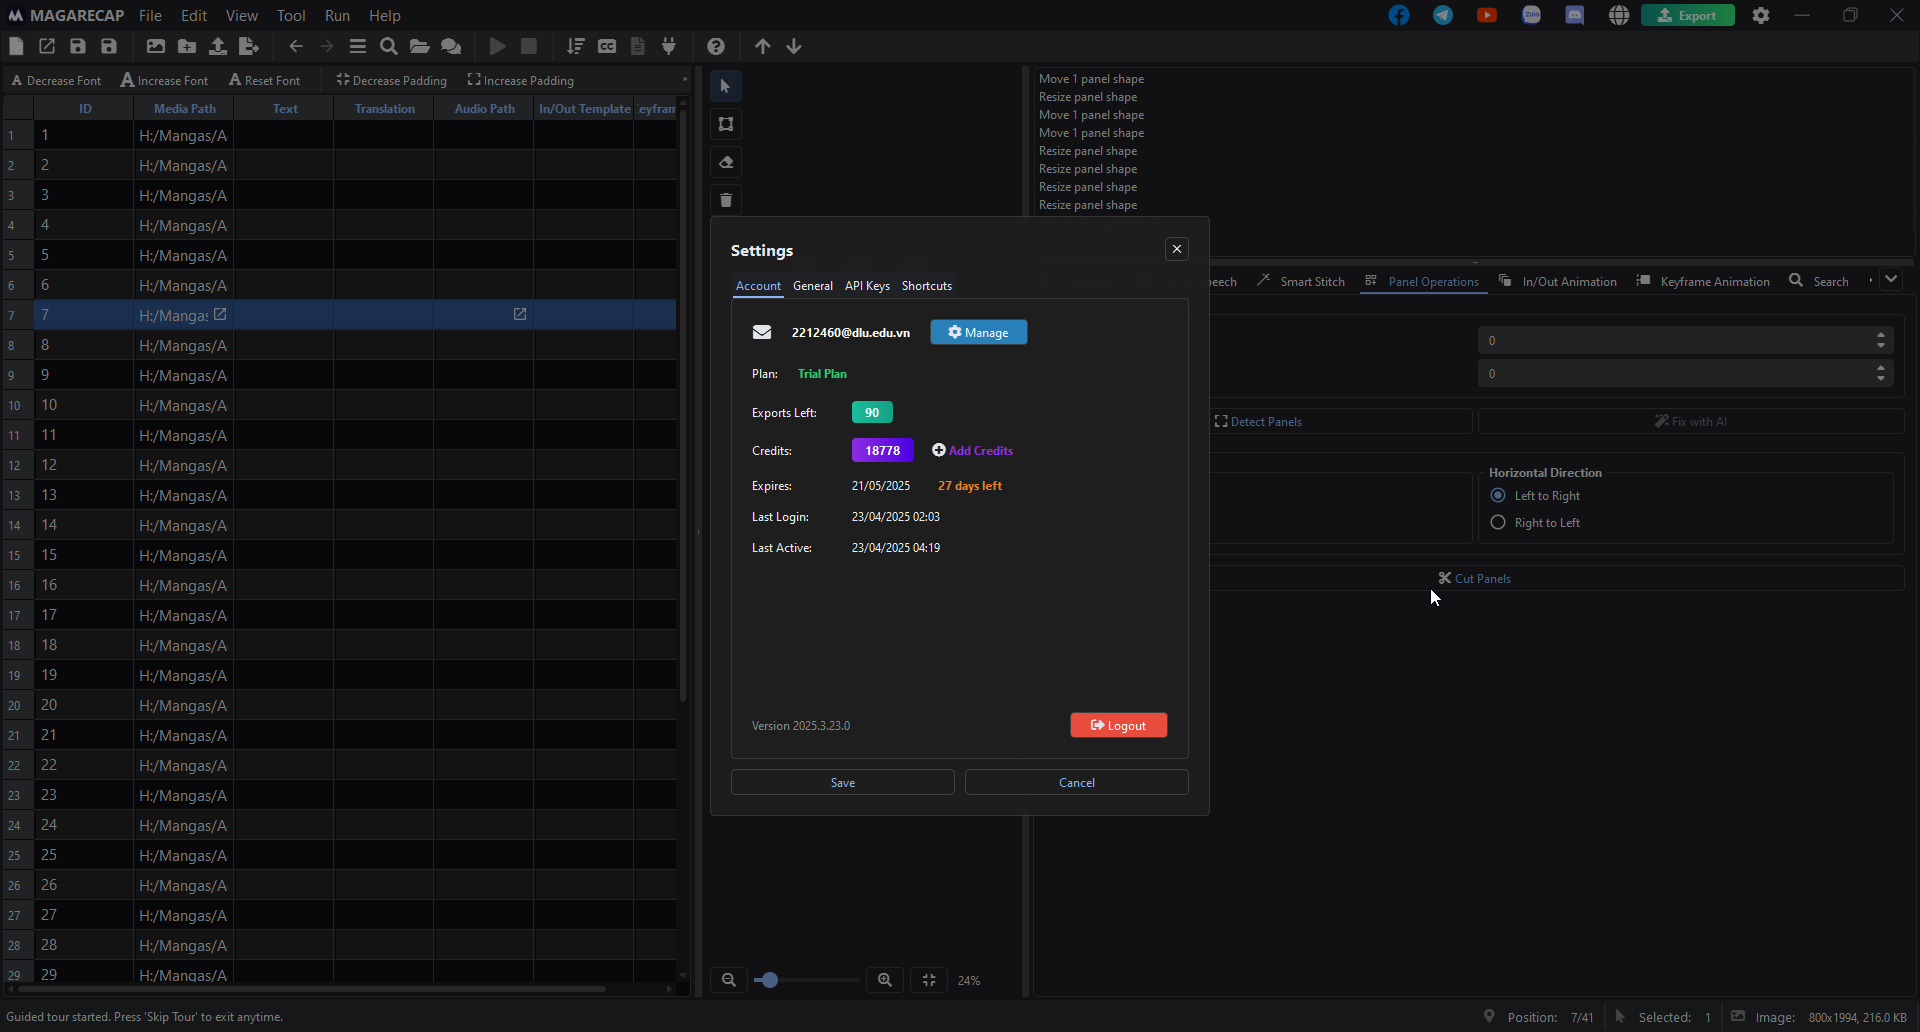This screenshot has height=1032, width=1920.
Task: Close the Settings dialog with X
Action: pos(1177,249)
